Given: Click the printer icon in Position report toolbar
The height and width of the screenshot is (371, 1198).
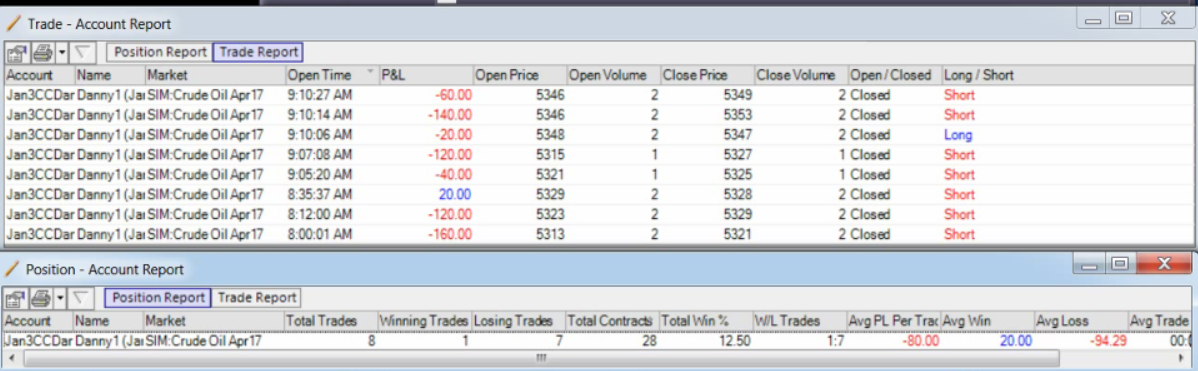Looking at the screenshot, I should coord(41,298).
